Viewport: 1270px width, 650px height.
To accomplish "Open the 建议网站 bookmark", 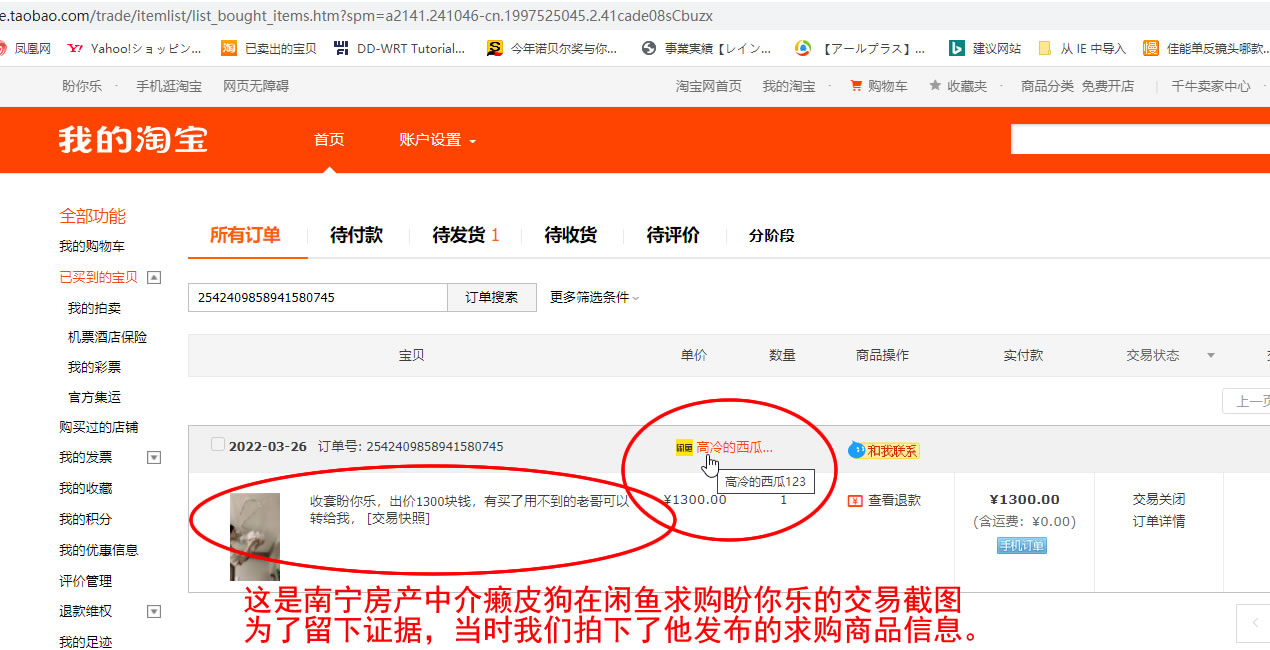I will 984,48.
